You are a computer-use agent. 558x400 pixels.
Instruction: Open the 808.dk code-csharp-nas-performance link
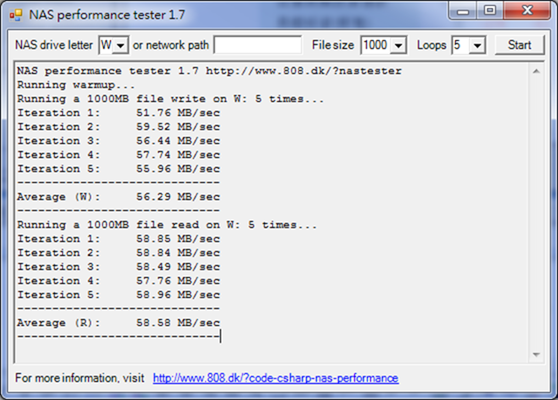[275, 378]
